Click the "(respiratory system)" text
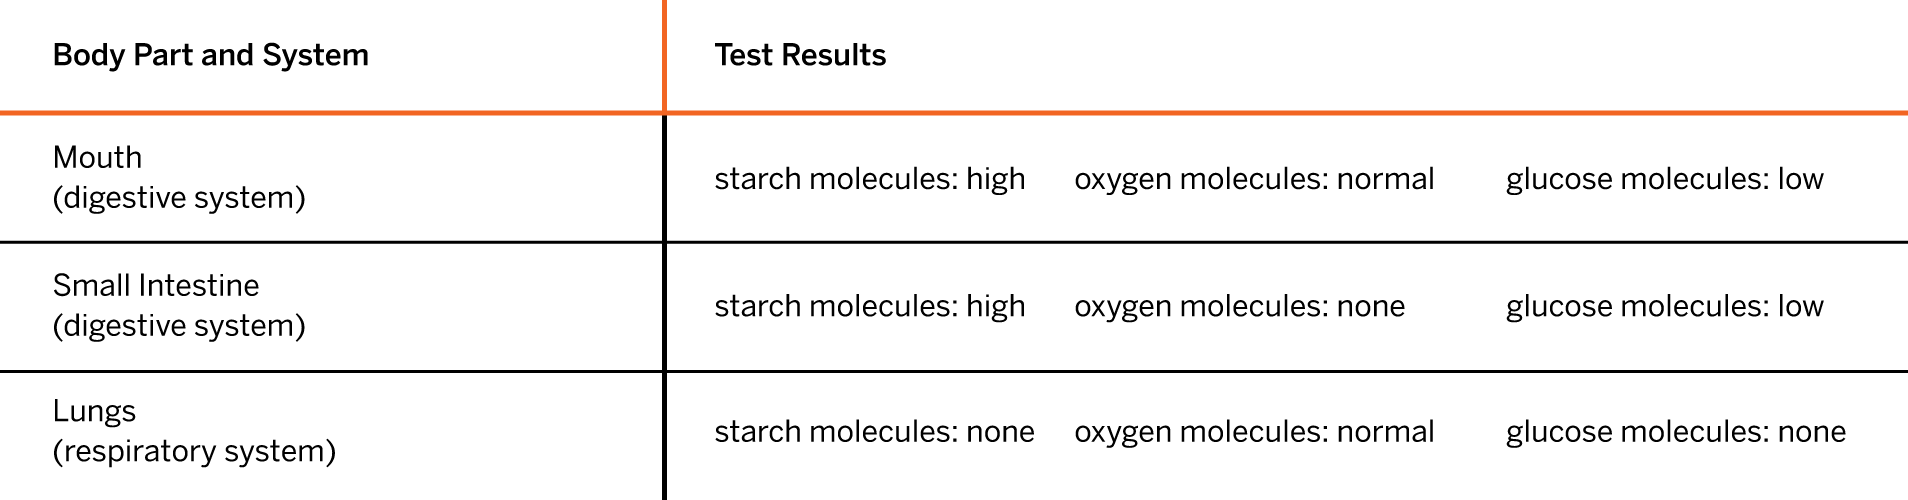The height and width of the screenshot is (500, 1908). click(x=194, y=451)
